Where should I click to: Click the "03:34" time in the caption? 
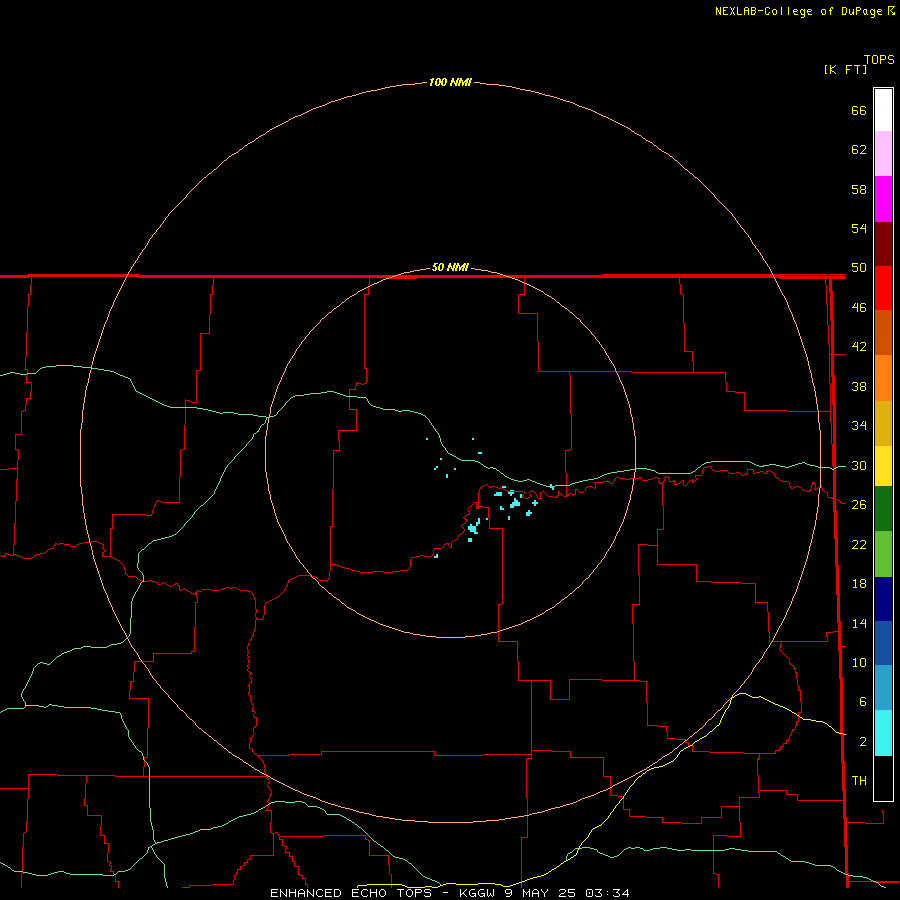607,893
